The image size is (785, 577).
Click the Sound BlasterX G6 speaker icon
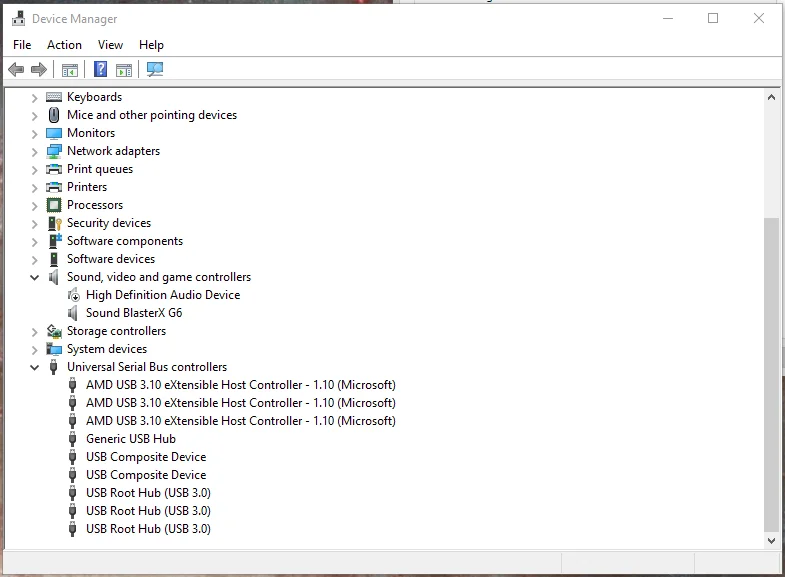73,313
